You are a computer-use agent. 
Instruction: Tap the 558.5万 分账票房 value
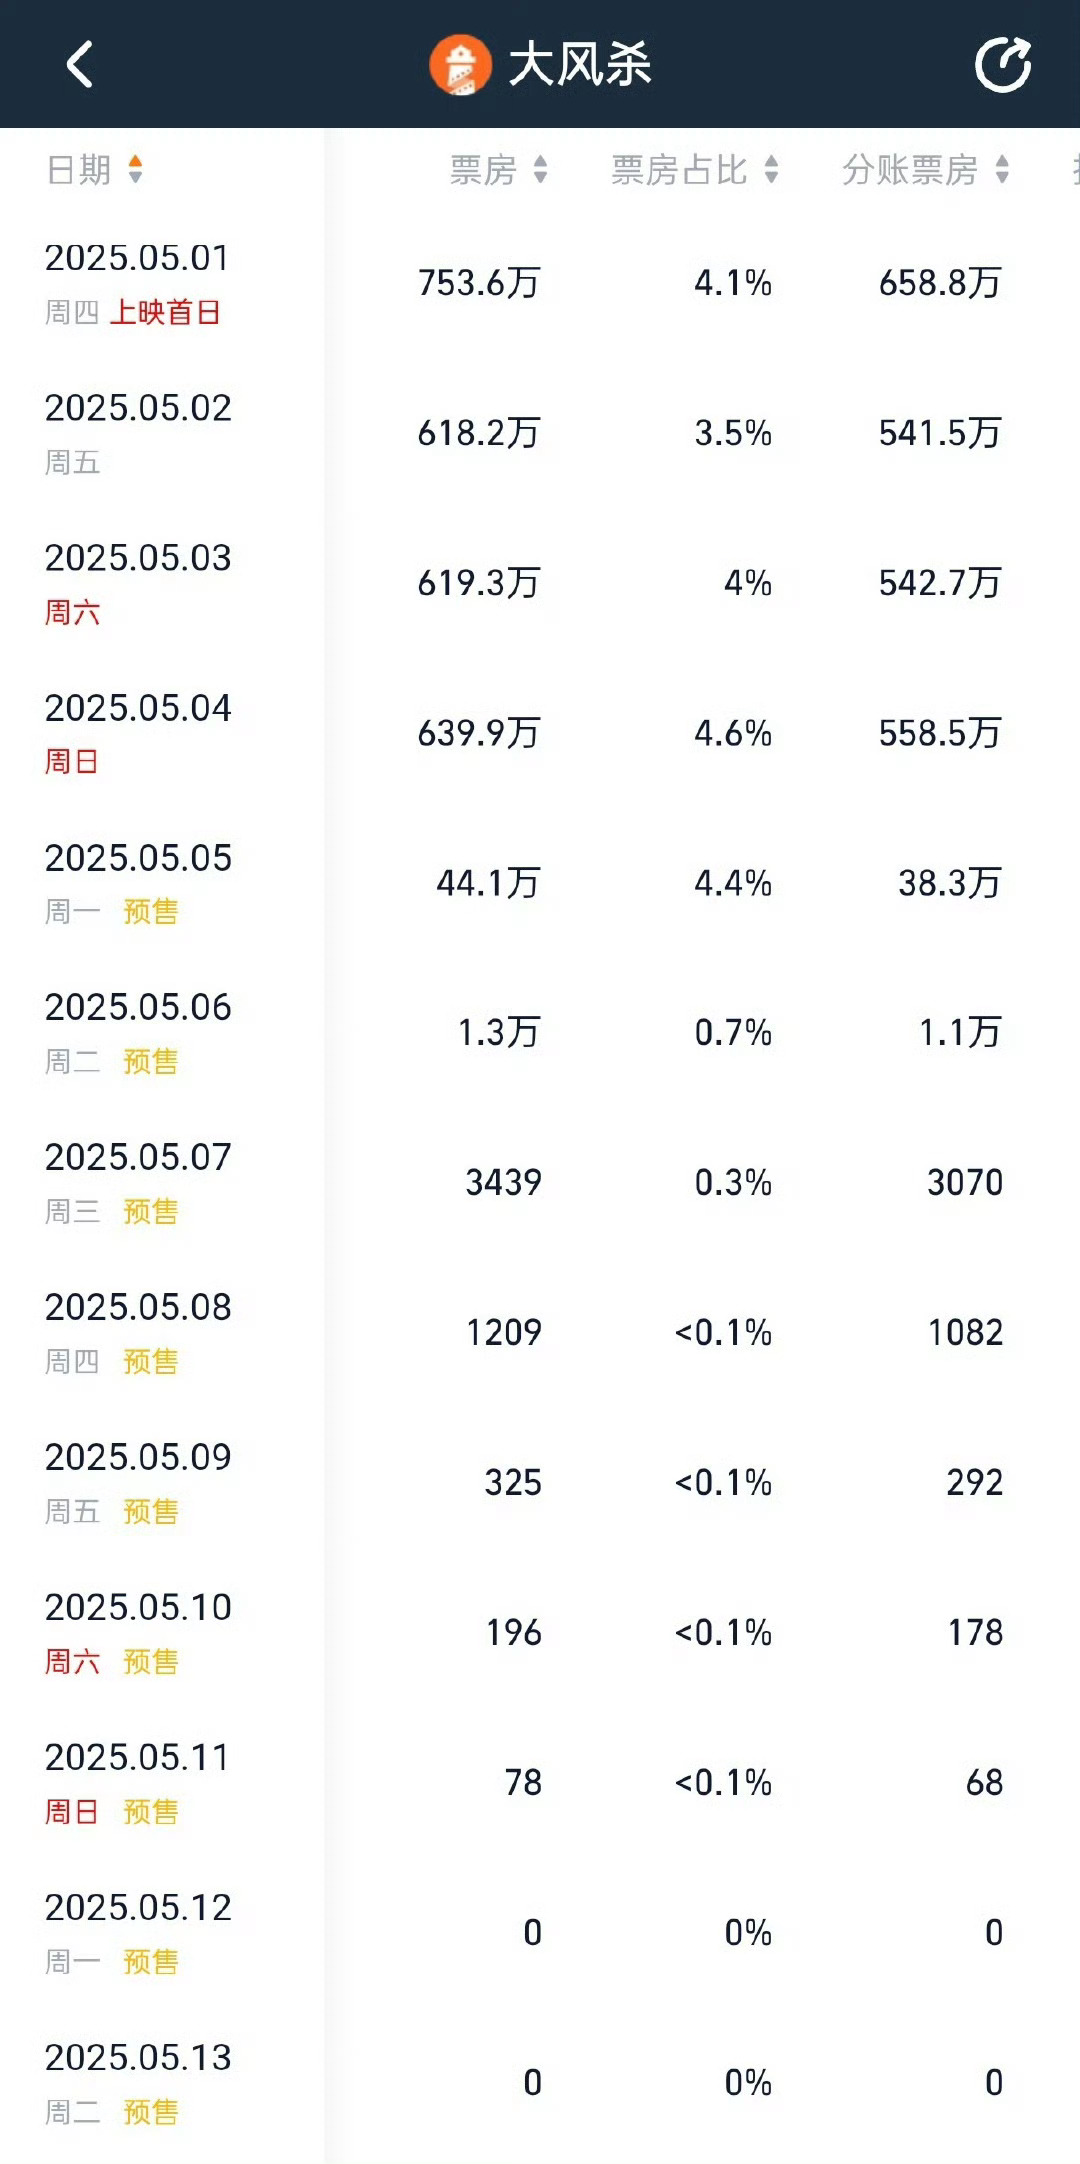[940, 733]
